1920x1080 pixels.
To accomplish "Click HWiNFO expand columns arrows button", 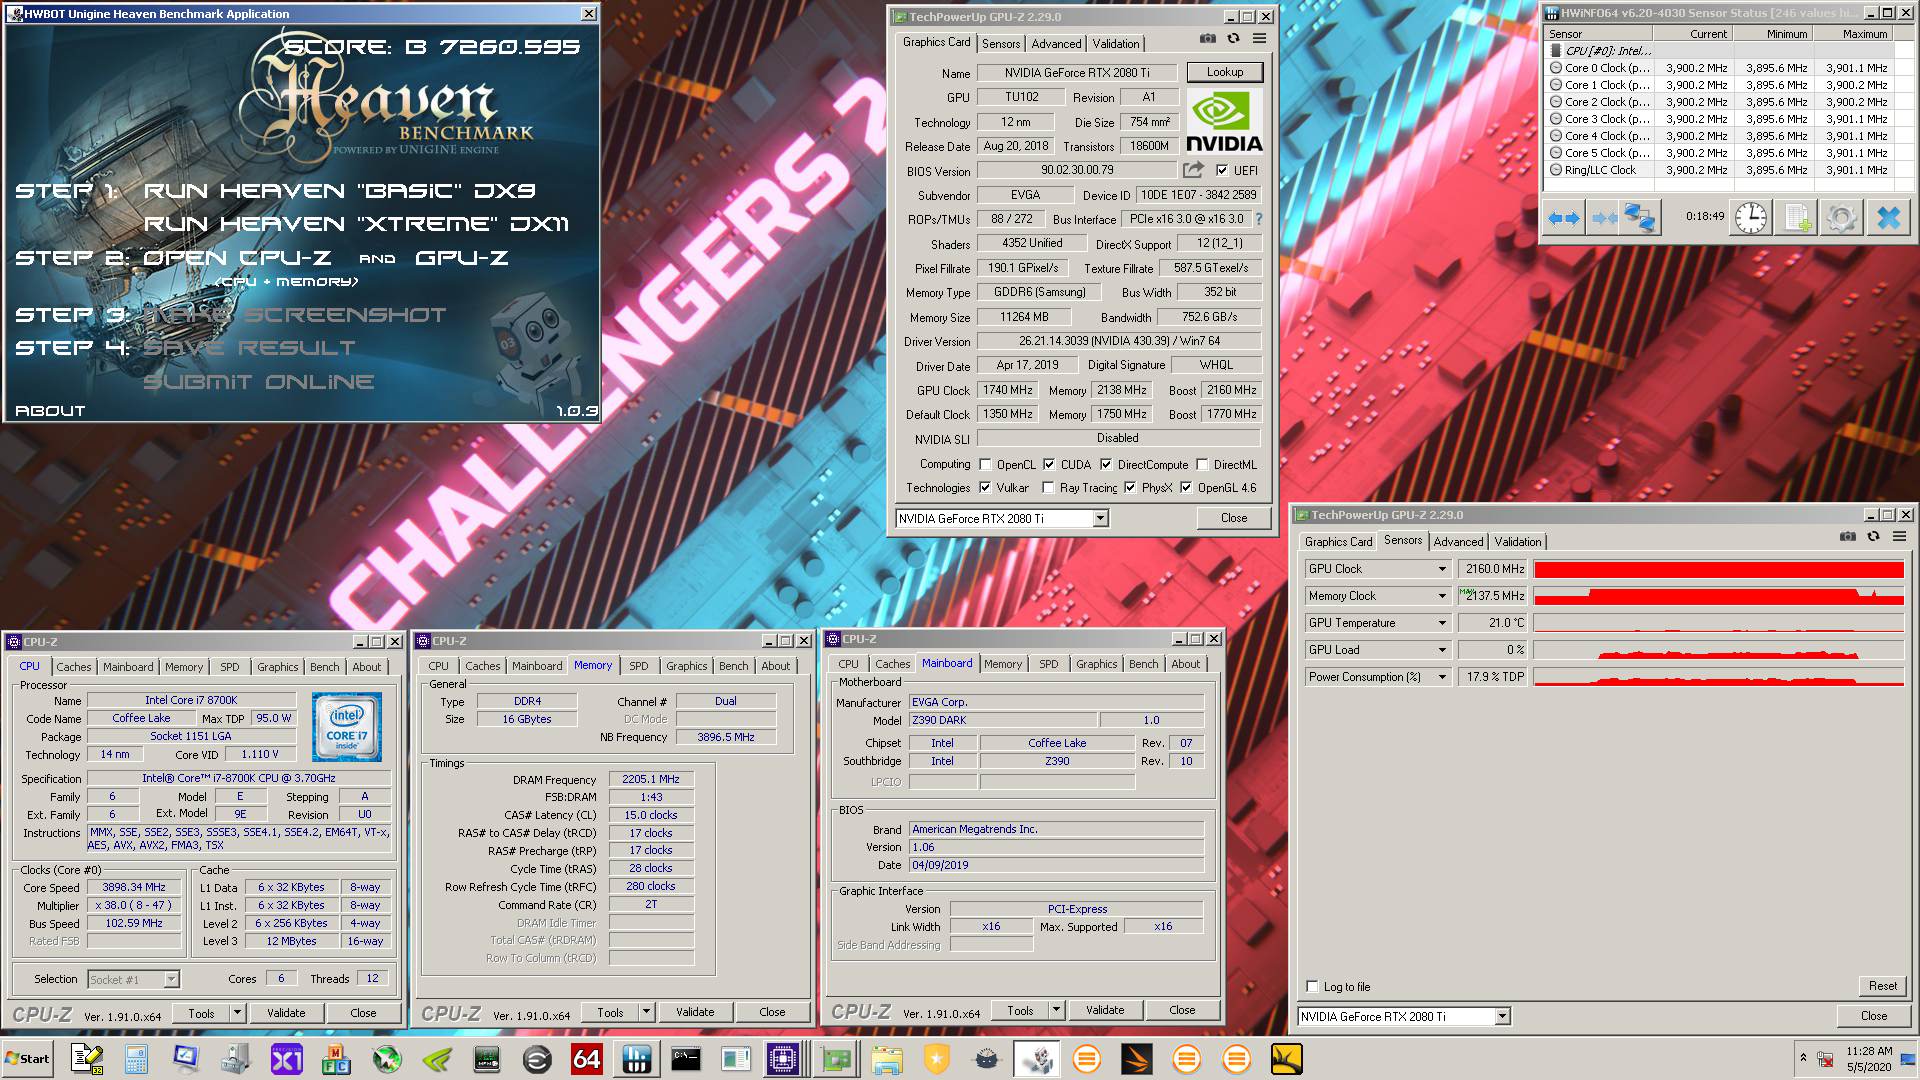I will point(1564,218).
